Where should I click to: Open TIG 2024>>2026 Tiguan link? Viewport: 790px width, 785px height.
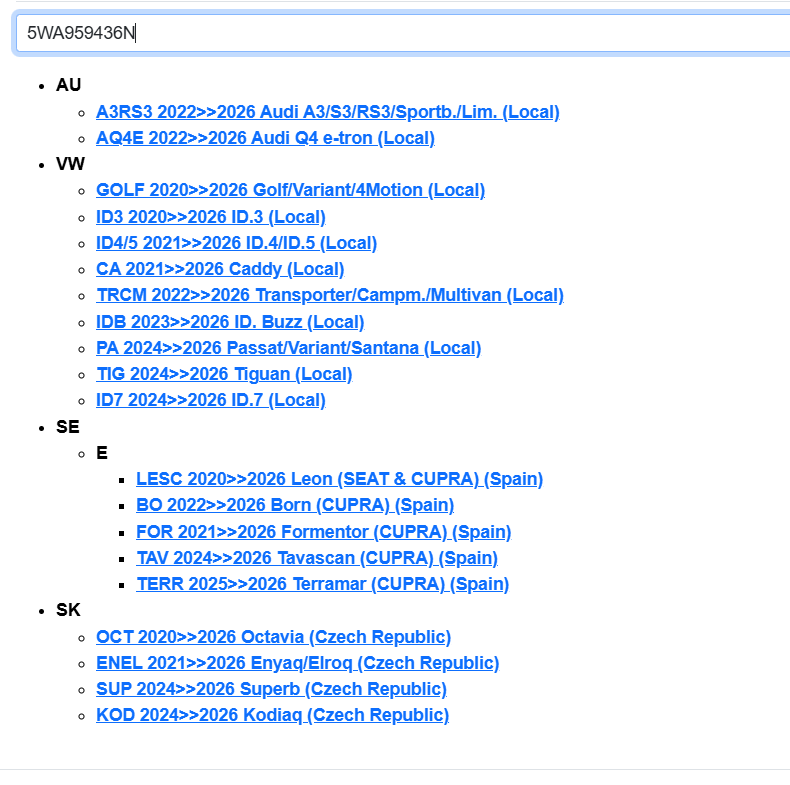click(x=224, y=374)
